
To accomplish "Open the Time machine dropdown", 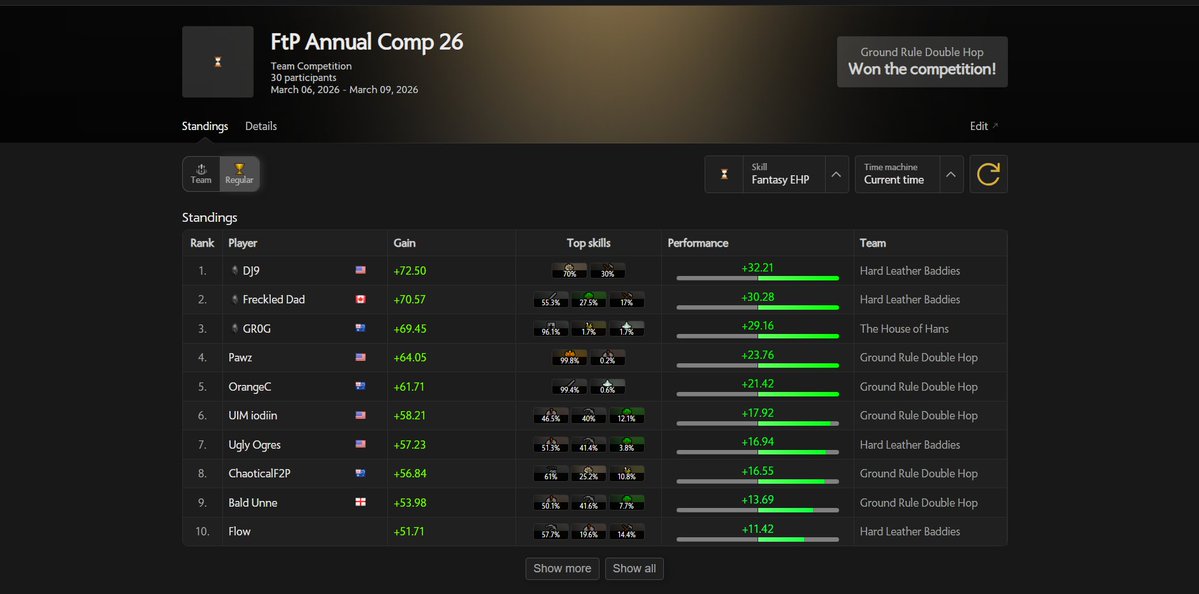I will point(909,174).
